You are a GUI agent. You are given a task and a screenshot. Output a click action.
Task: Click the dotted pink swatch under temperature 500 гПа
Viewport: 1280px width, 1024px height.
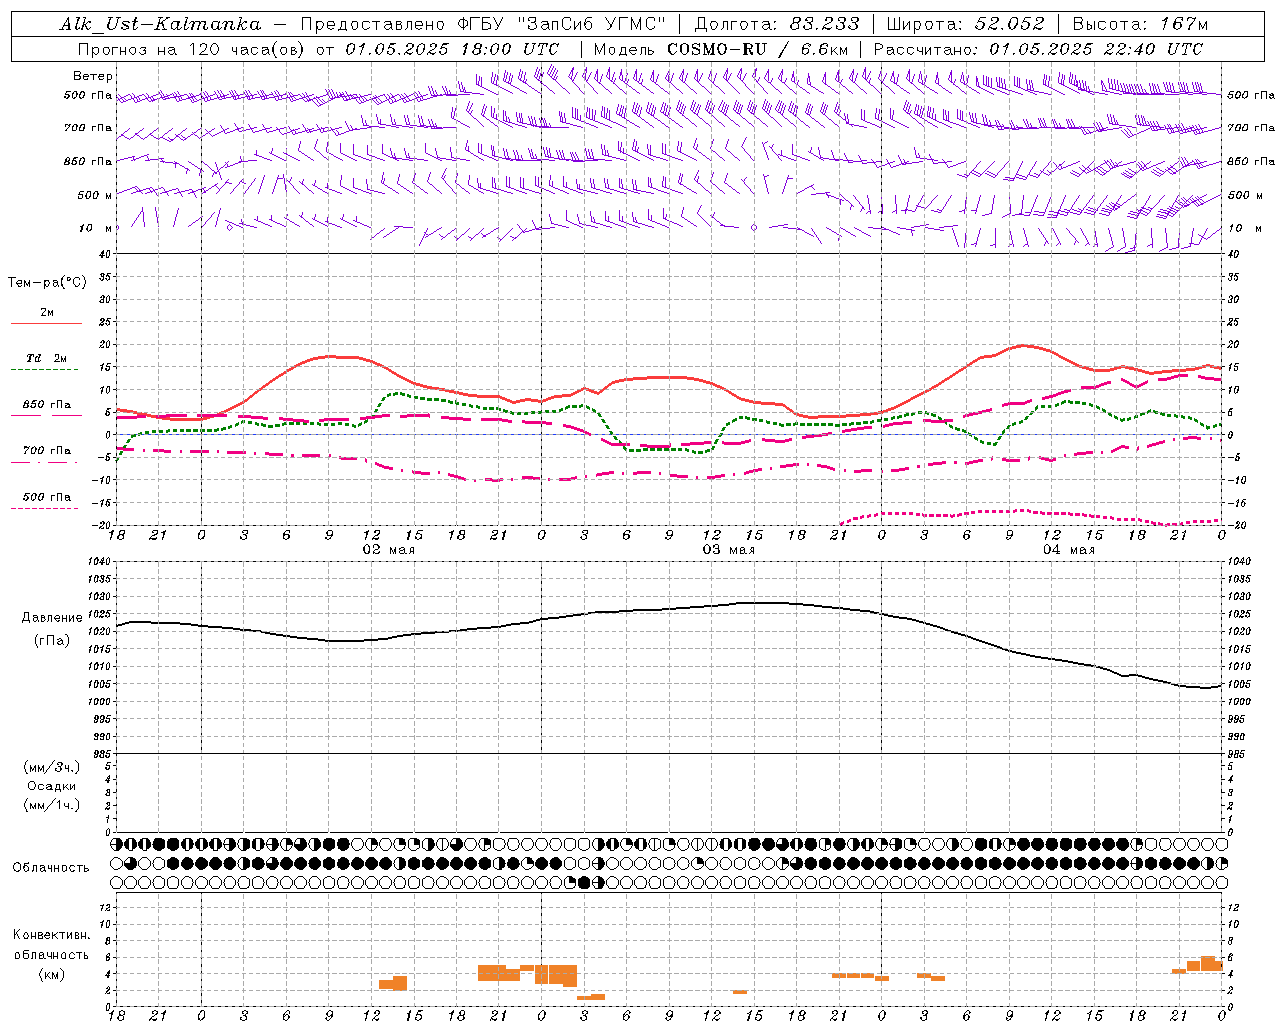46,508
